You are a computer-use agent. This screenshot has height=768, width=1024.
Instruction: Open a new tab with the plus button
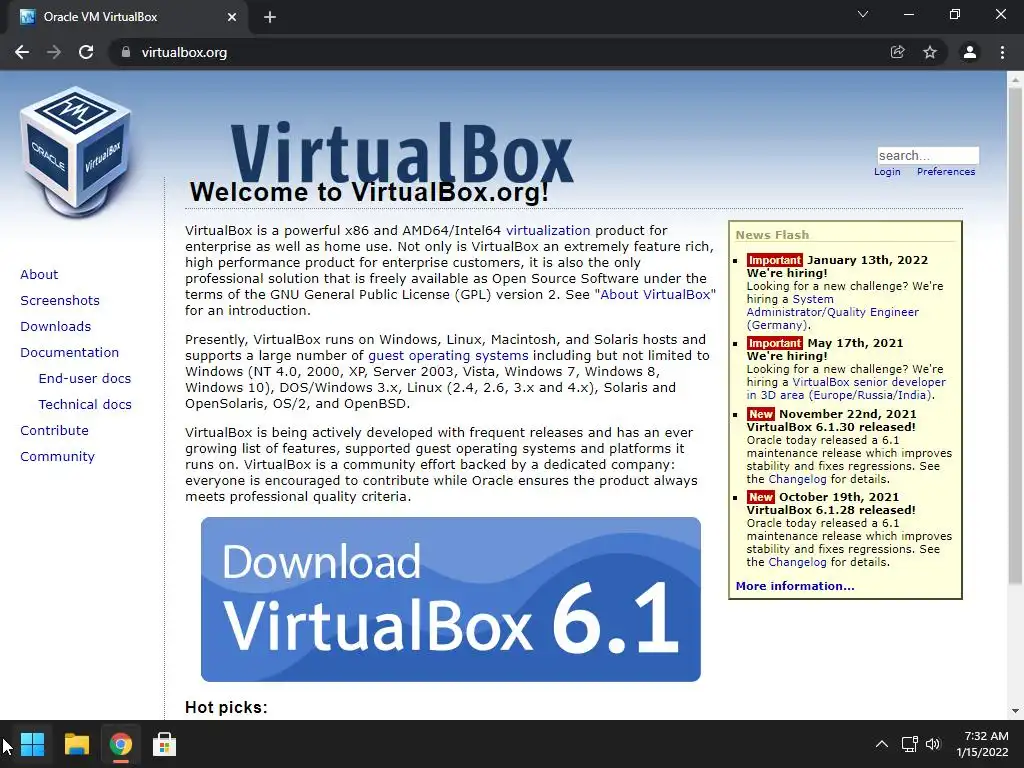(270, 17)
